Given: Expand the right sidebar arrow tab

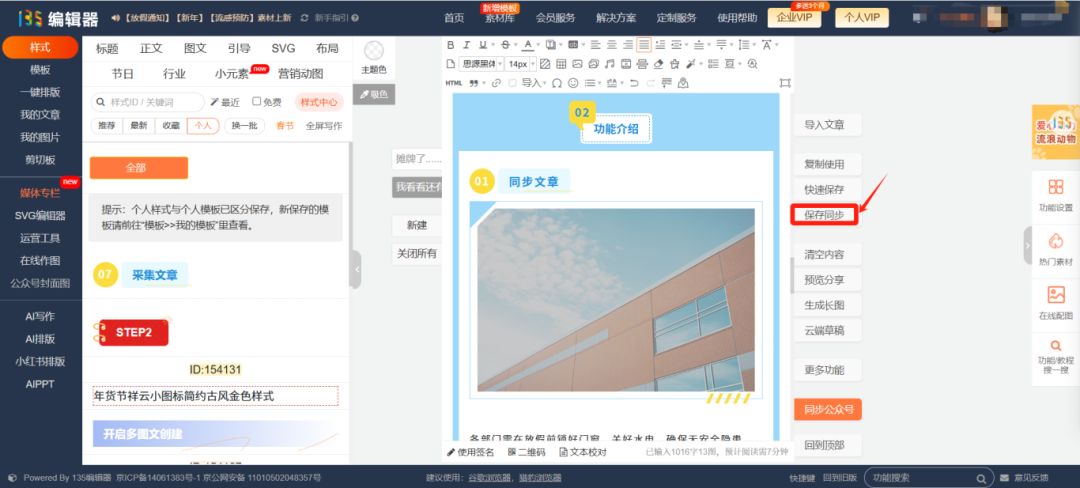Looking at the screenshot, I should (1027, 245).
